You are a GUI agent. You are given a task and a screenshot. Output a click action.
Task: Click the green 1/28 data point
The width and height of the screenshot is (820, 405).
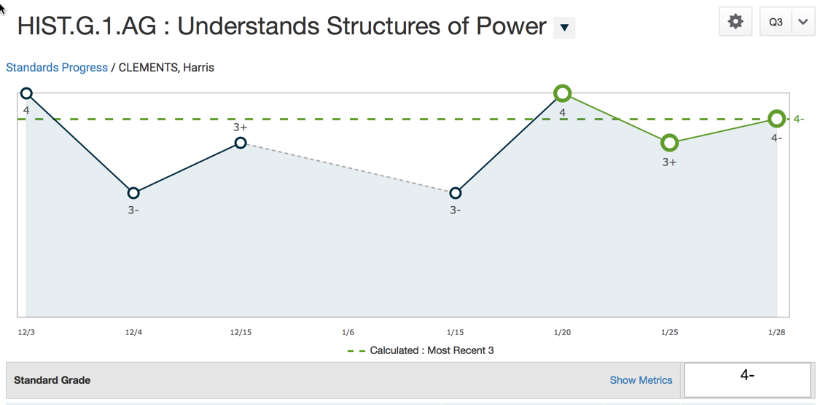pyautogui.click(x=776, y=119)
